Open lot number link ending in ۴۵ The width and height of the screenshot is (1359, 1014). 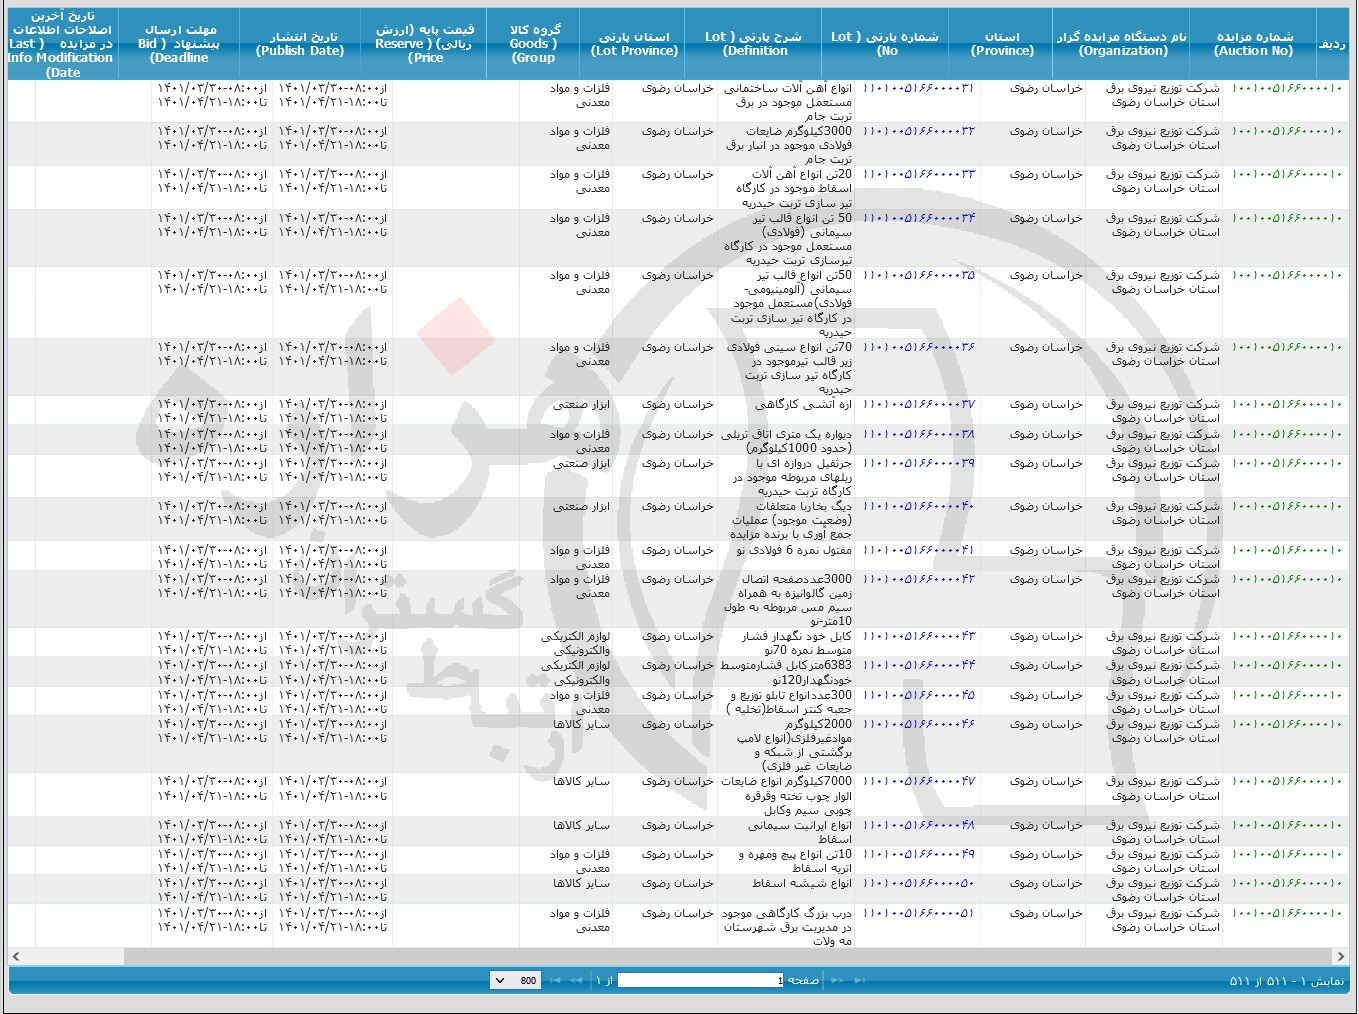coord(918,695)
